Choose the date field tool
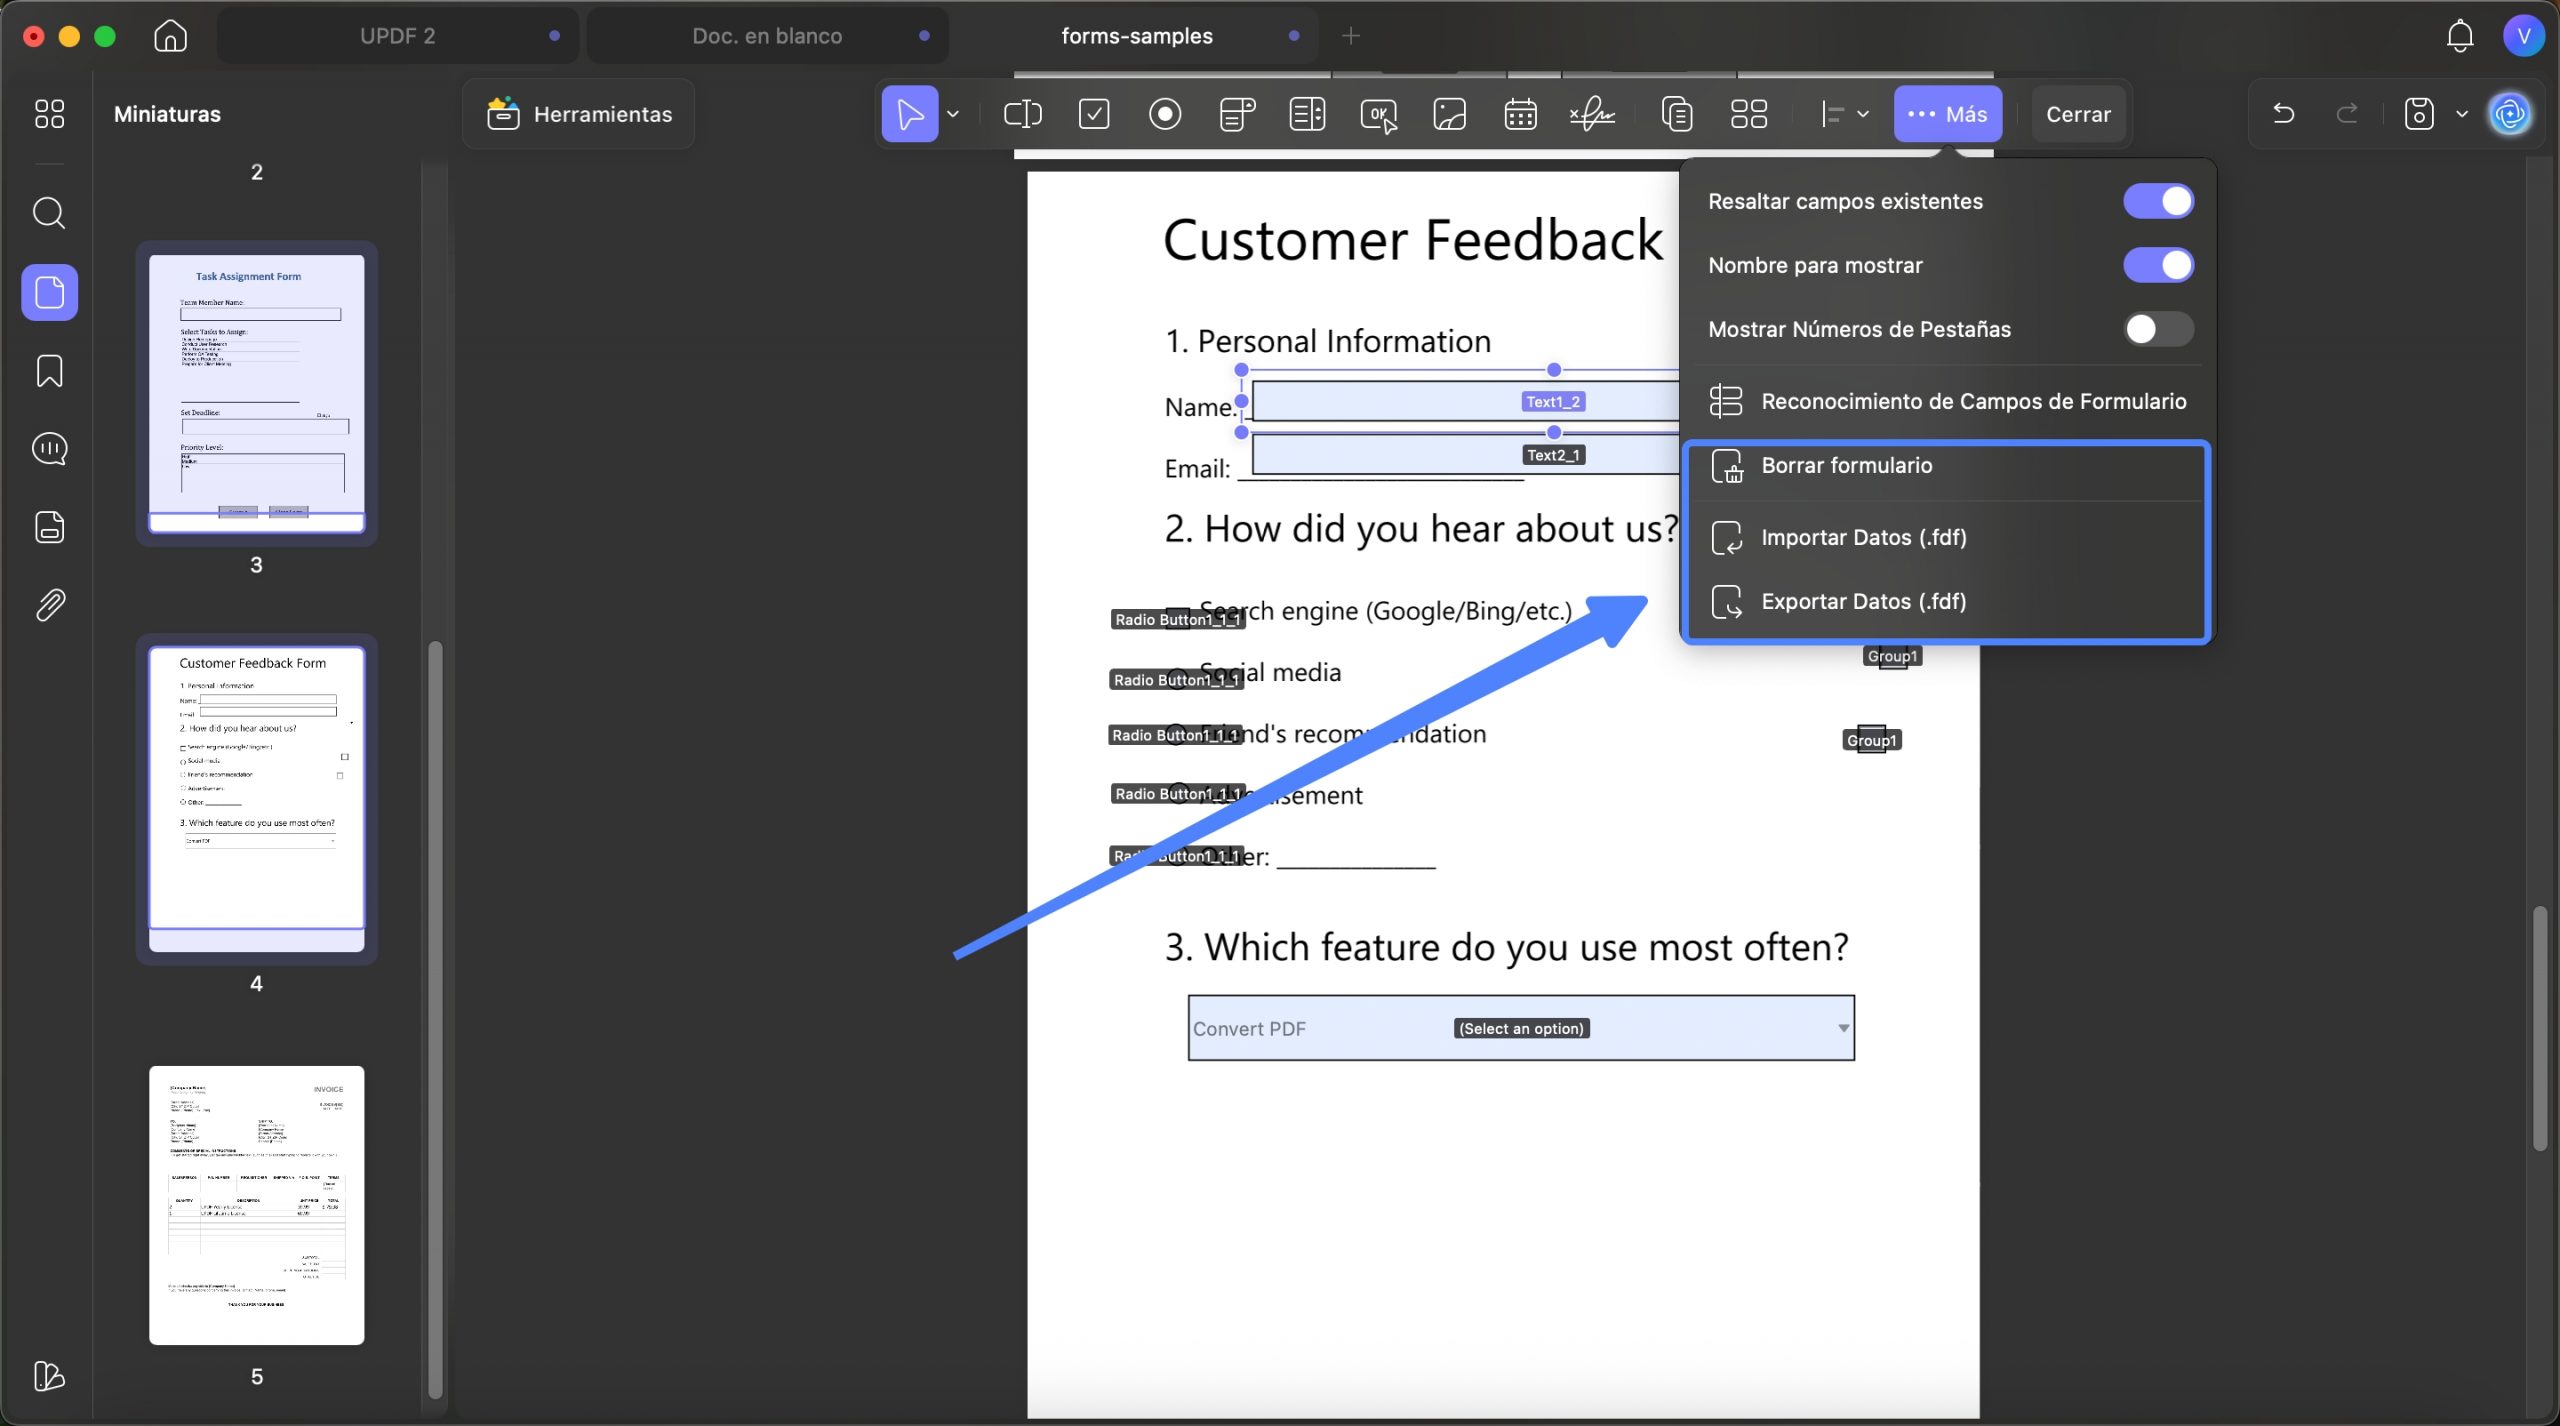 [x=1520, y=114]
